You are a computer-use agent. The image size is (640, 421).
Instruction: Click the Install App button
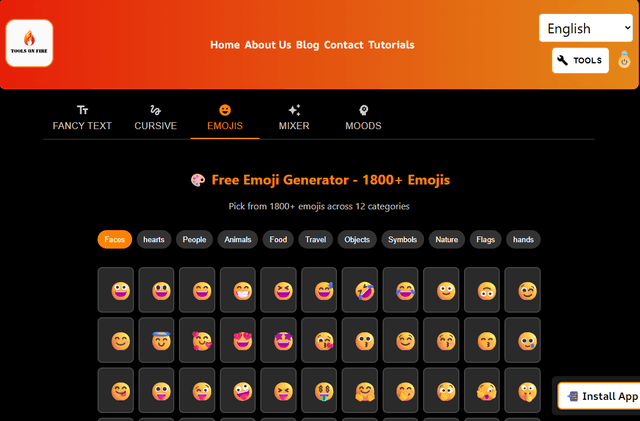coord(601,396)
